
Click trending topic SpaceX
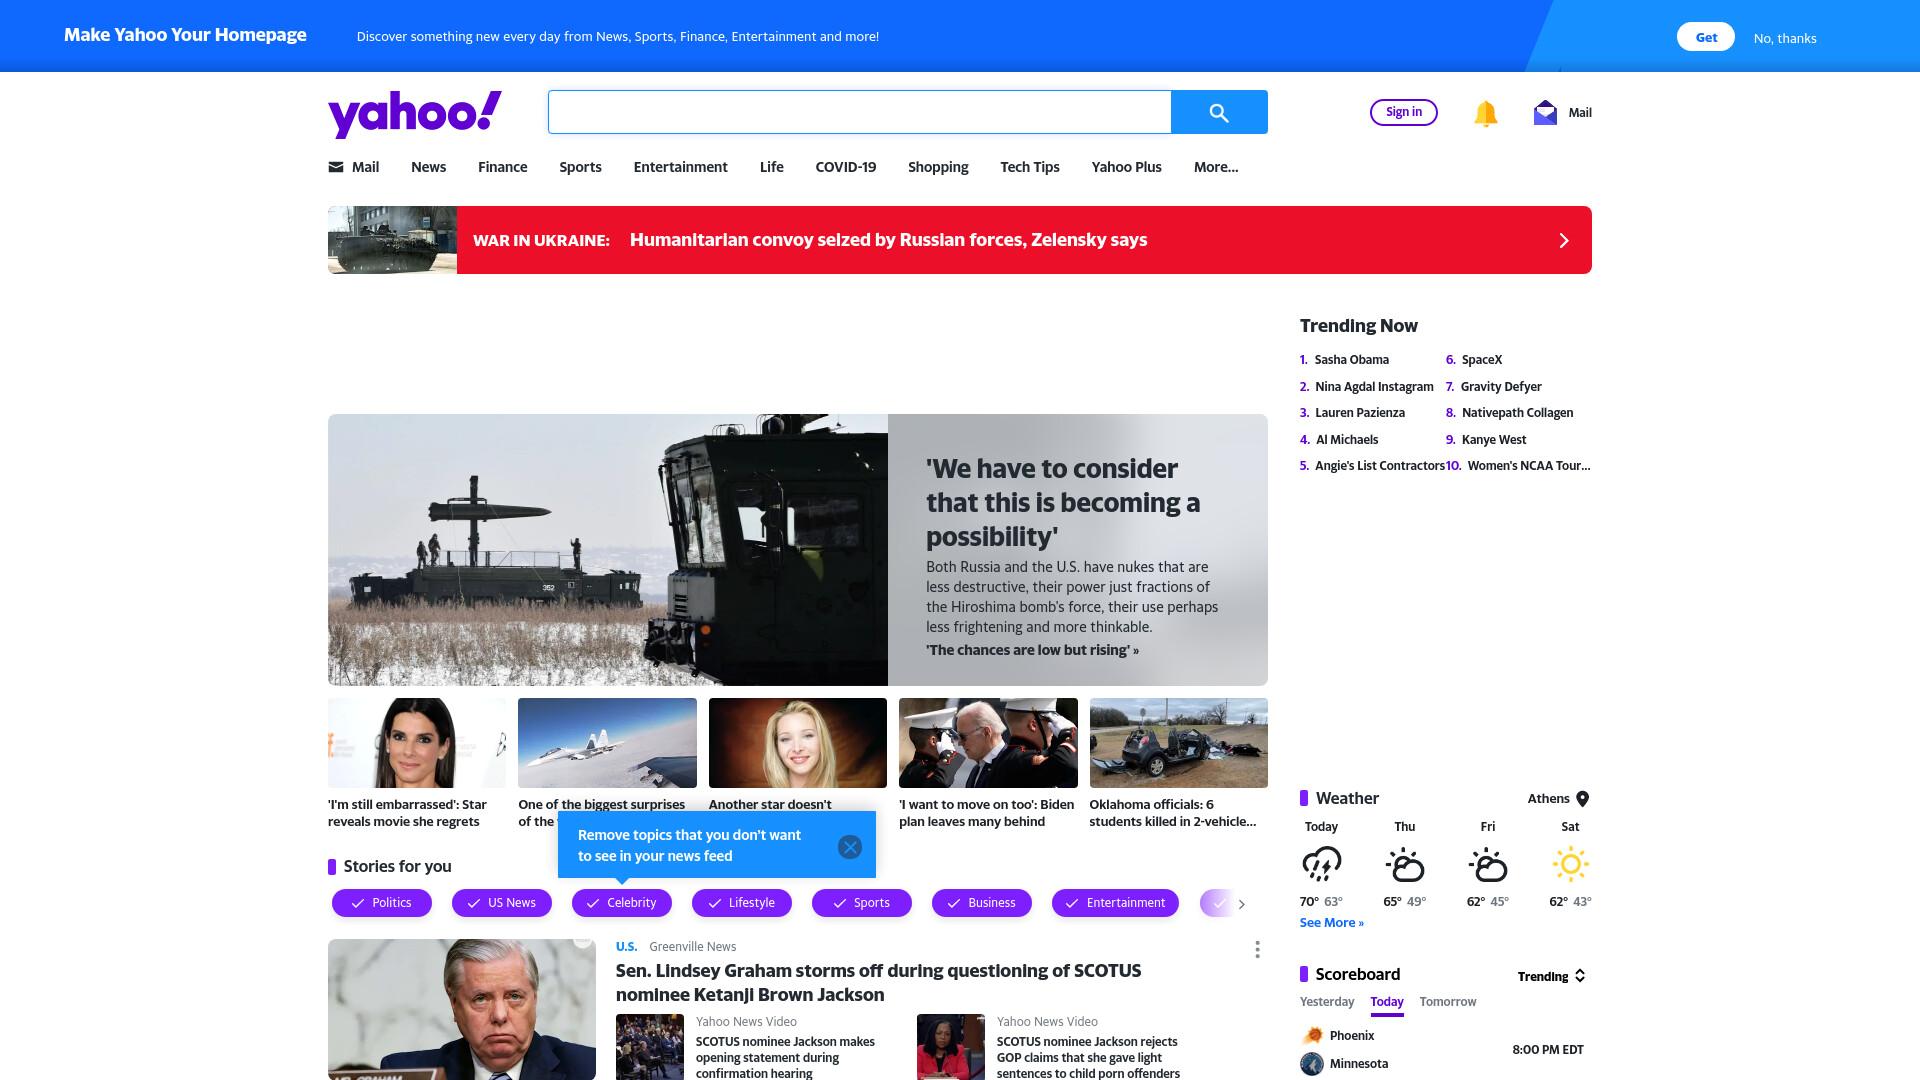pos(1482,360)
